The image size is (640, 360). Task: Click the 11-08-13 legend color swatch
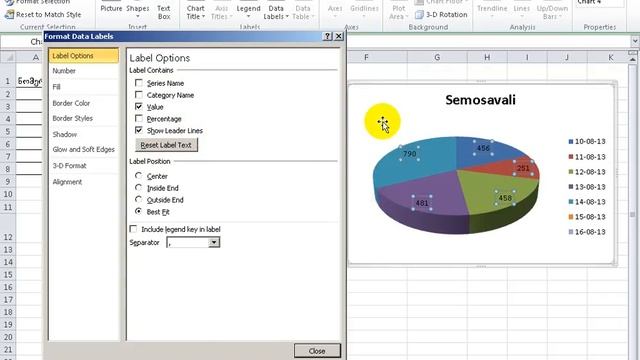(571, 157)
